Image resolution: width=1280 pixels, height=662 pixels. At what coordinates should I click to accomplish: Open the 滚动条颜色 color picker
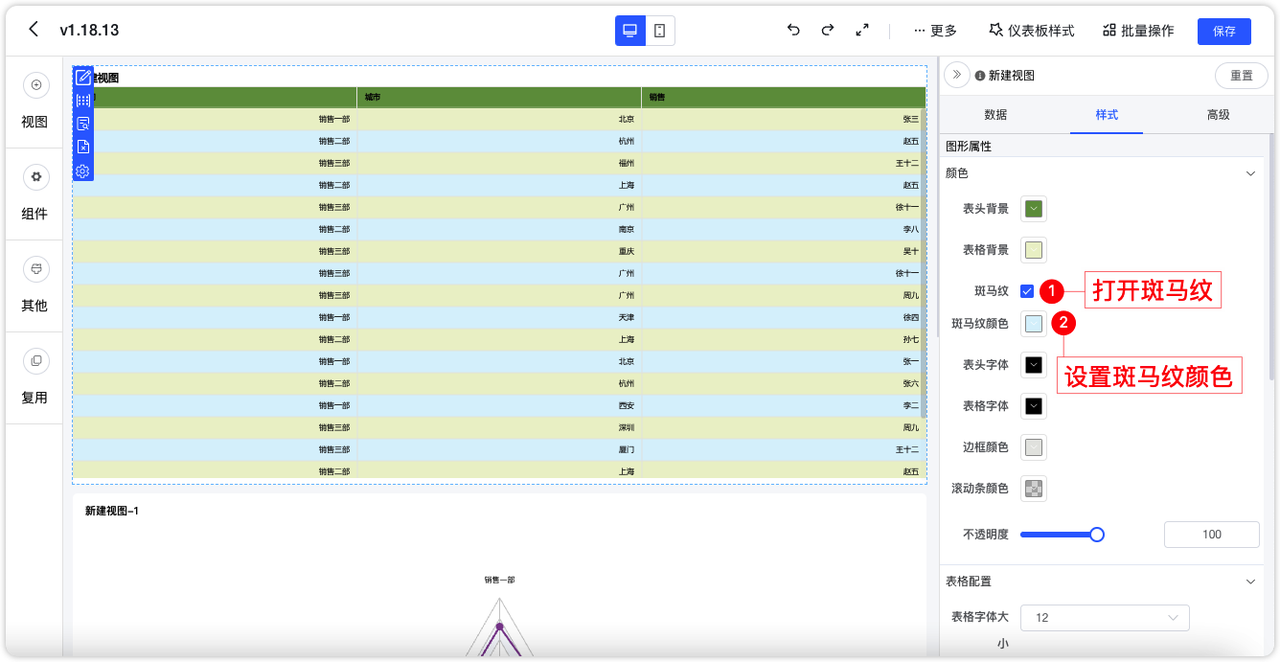point(1034,489)
